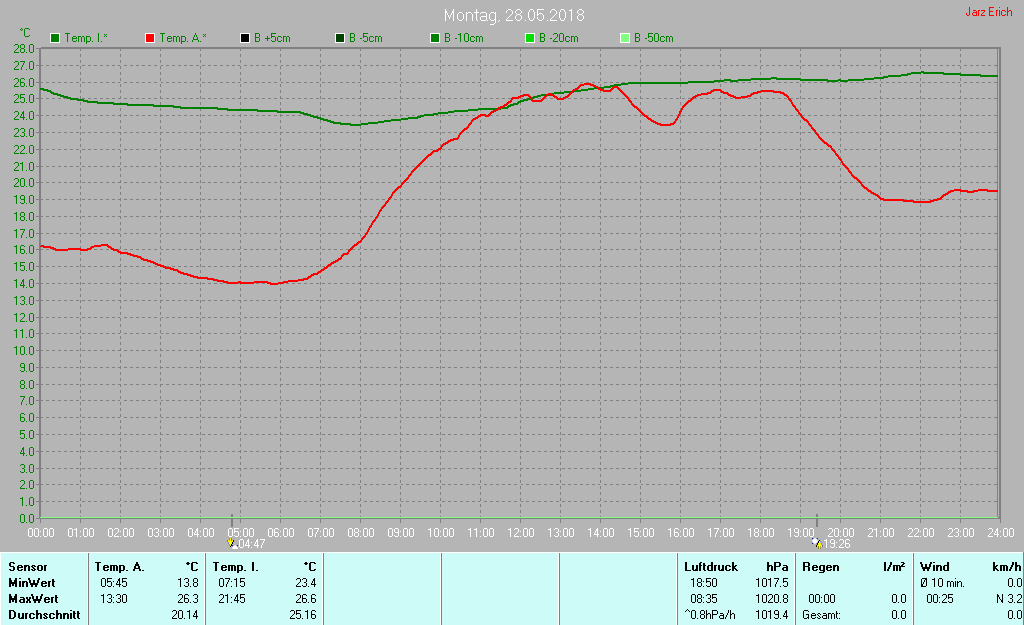
Task: Click the Temp. I. column header
Action: 236,567
